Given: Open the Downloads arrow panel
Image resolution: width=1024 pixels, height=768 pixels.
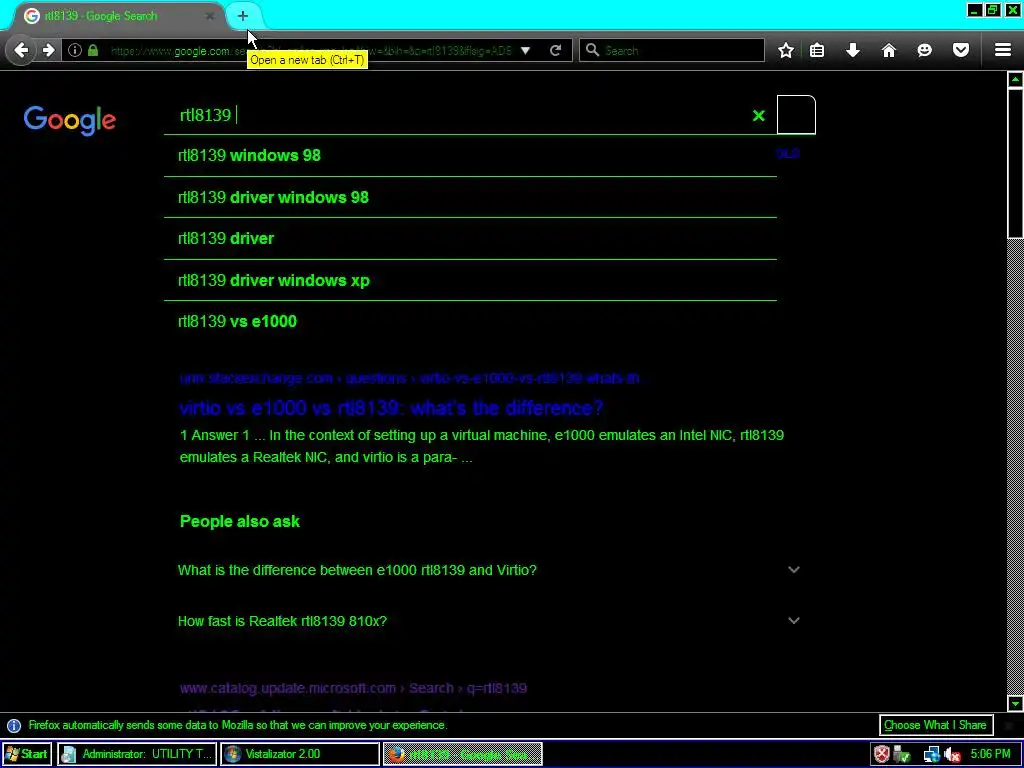Looking at the screenshot, I should point(853,50).
